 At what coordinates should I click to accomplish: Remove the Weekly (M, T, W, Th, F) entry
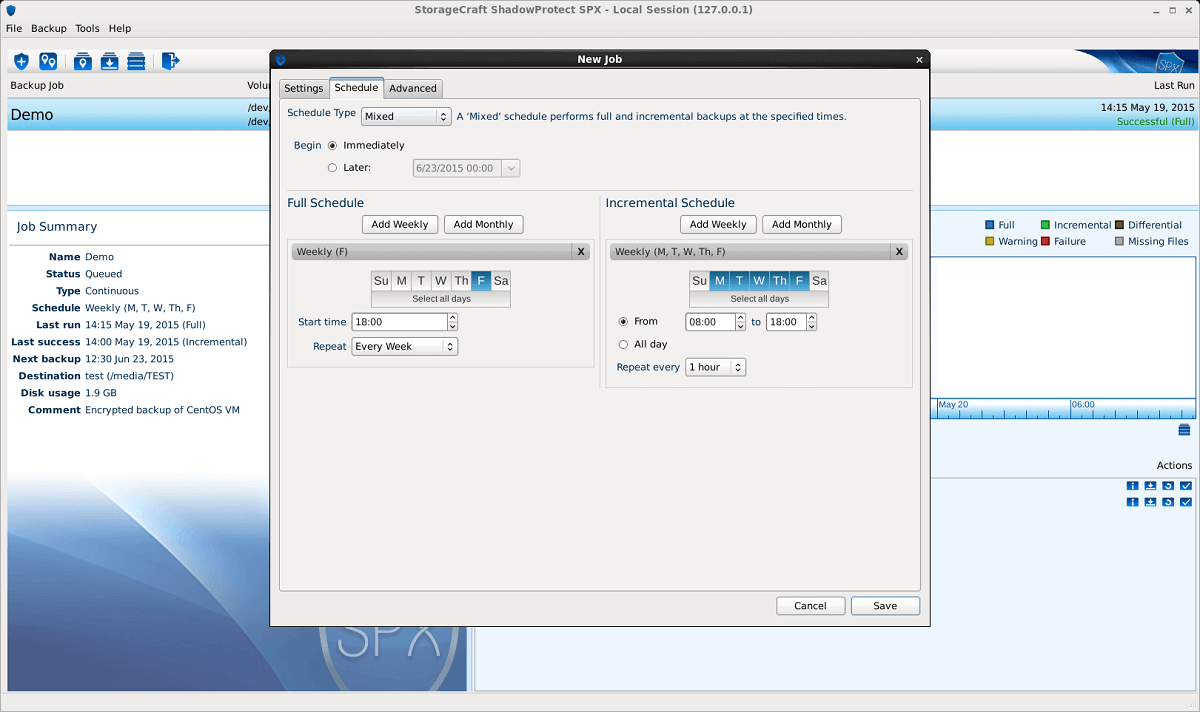[x=899, y=252]
